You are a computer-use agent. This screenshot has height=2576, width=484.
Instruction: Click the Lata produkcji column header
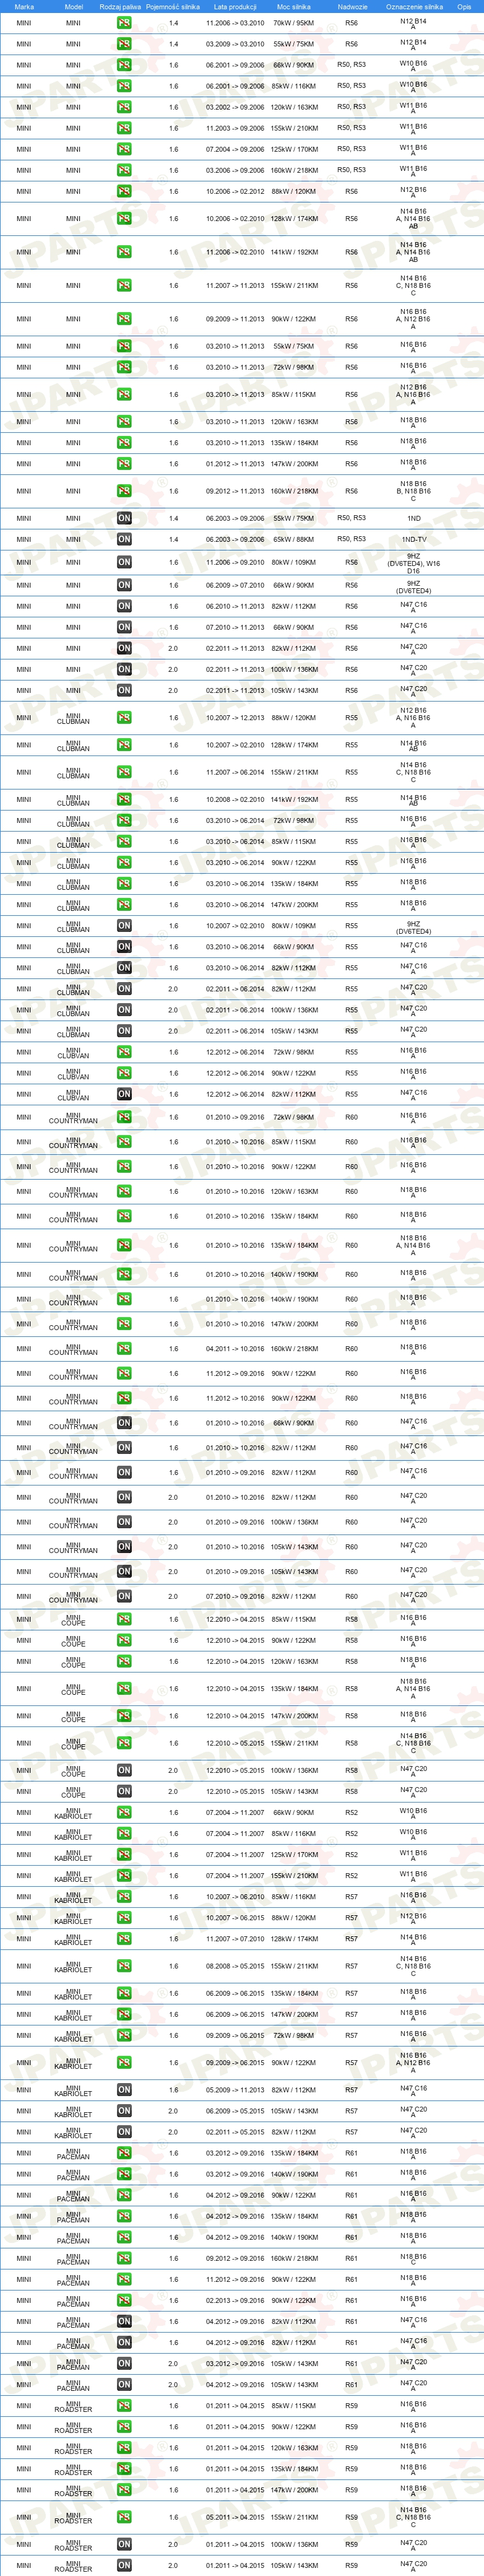click(x=235, y=6)
